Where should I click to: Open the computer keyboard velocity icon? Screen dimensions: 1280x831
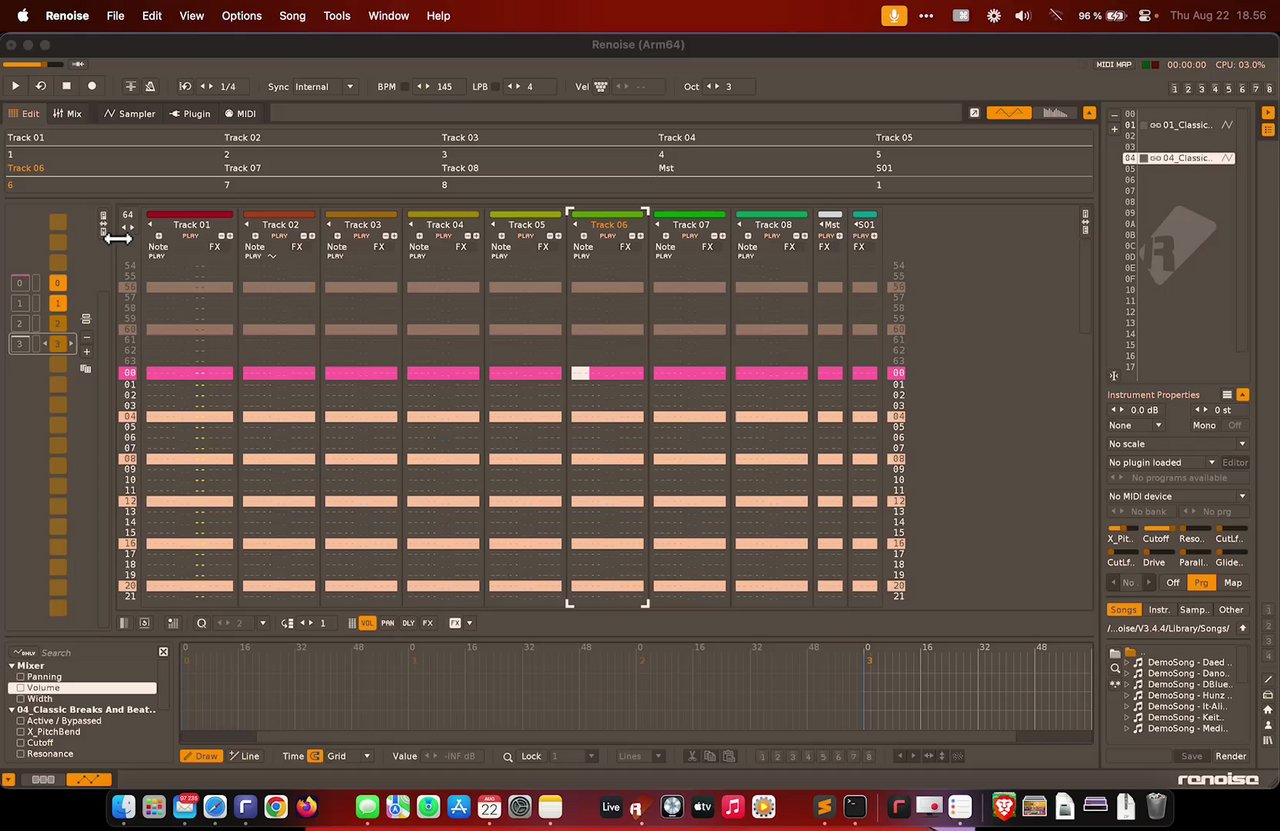pos(601,87)
